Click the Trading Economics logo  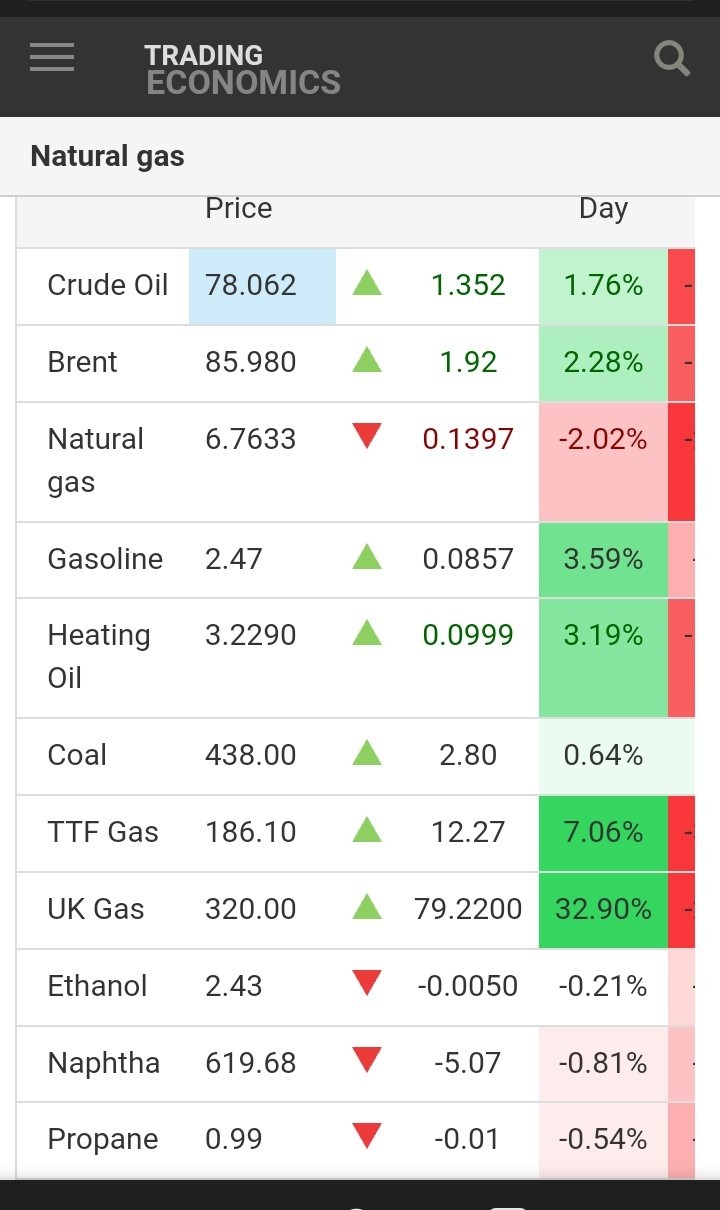242,69
